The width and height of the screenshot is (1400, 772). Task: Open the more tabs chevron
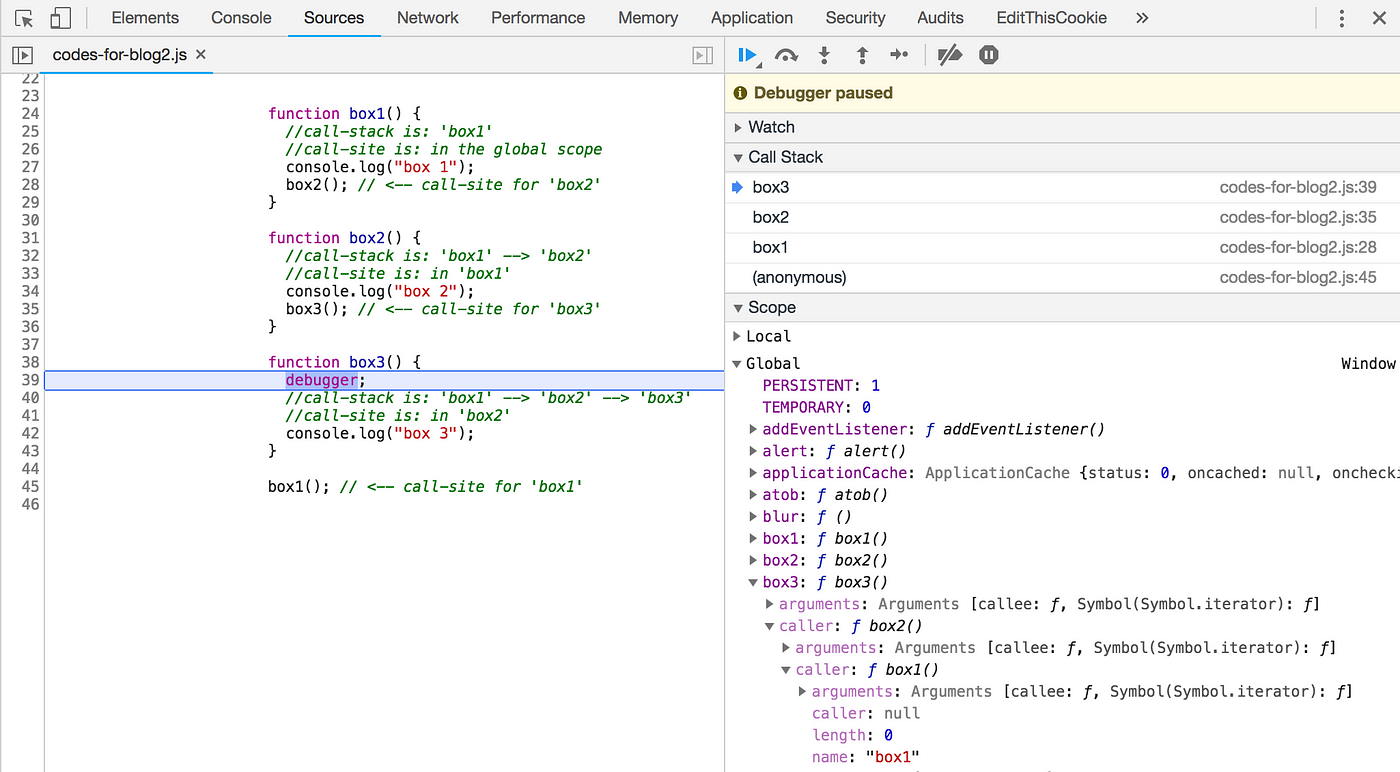(x=1142, y=18)
